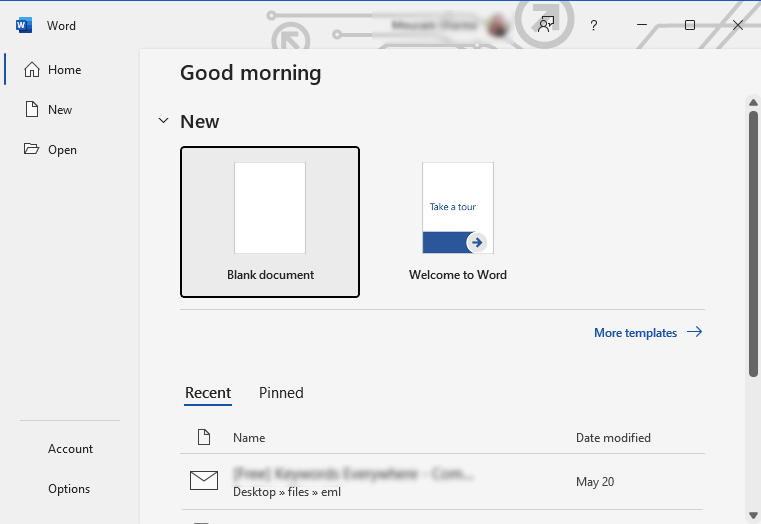Click the New document page icon
The height and width of the screenshot is (524, 761).
click(x=32, y=109)
